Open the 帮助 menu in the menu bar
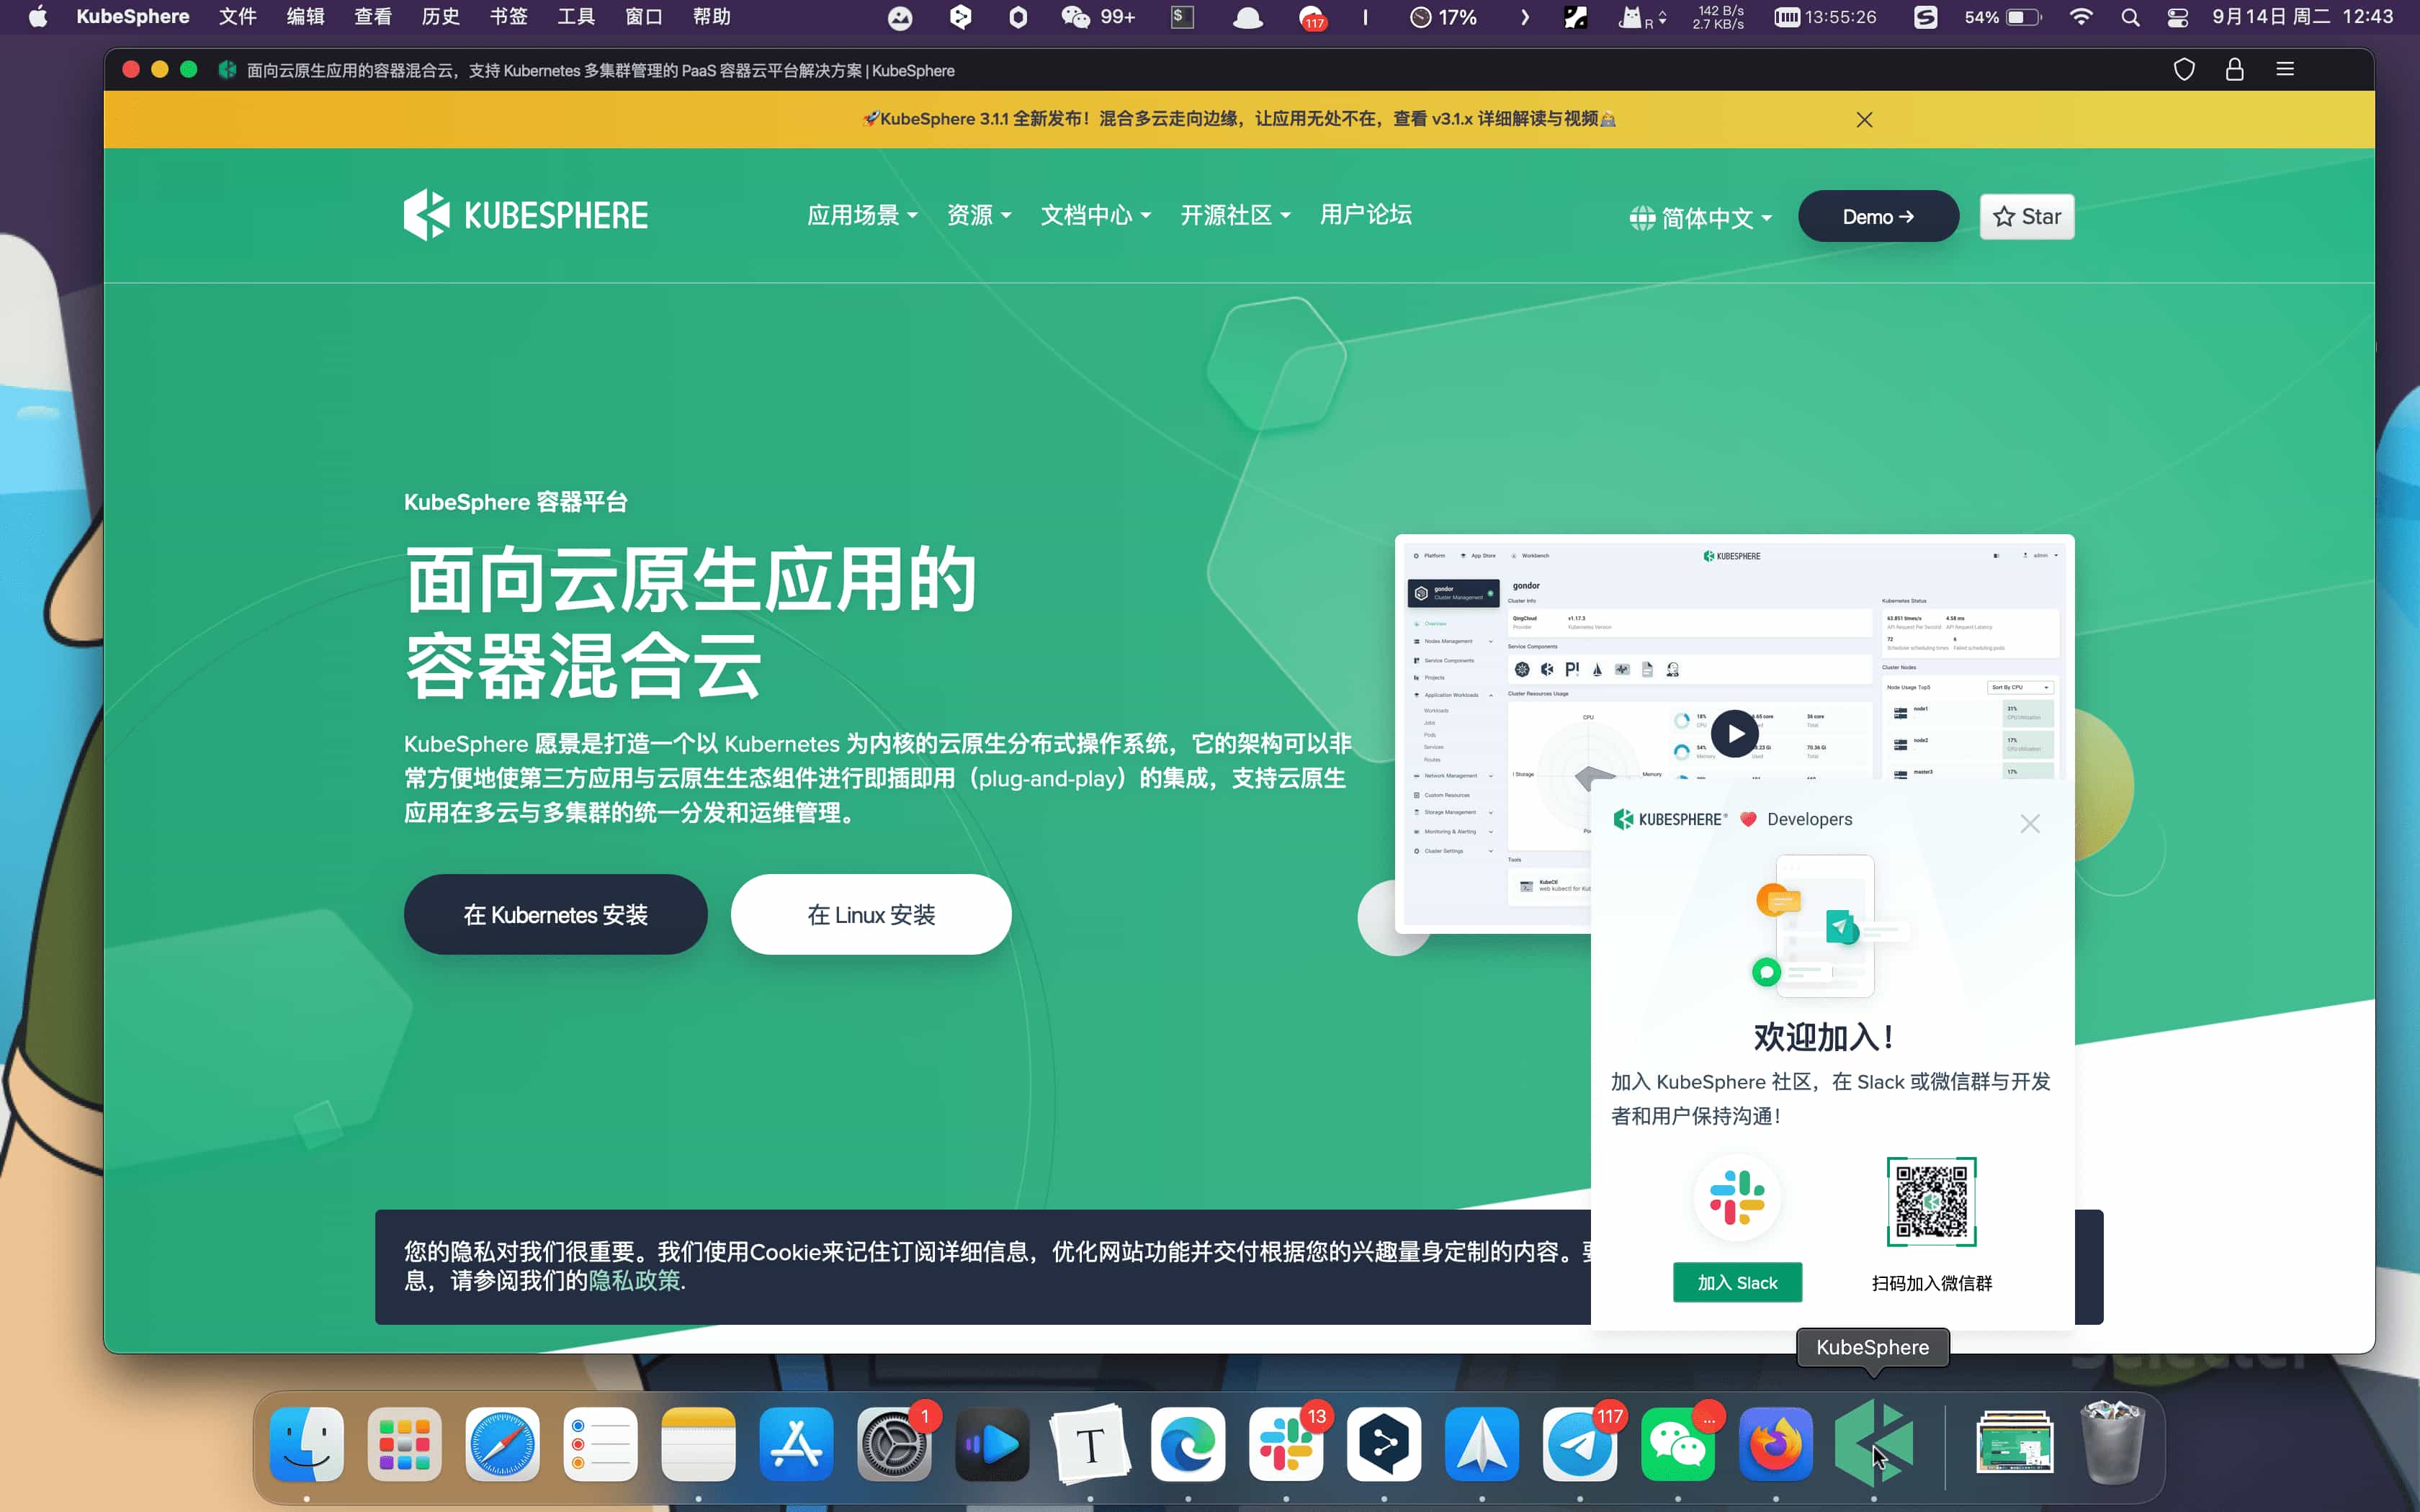 click(712, 17)
